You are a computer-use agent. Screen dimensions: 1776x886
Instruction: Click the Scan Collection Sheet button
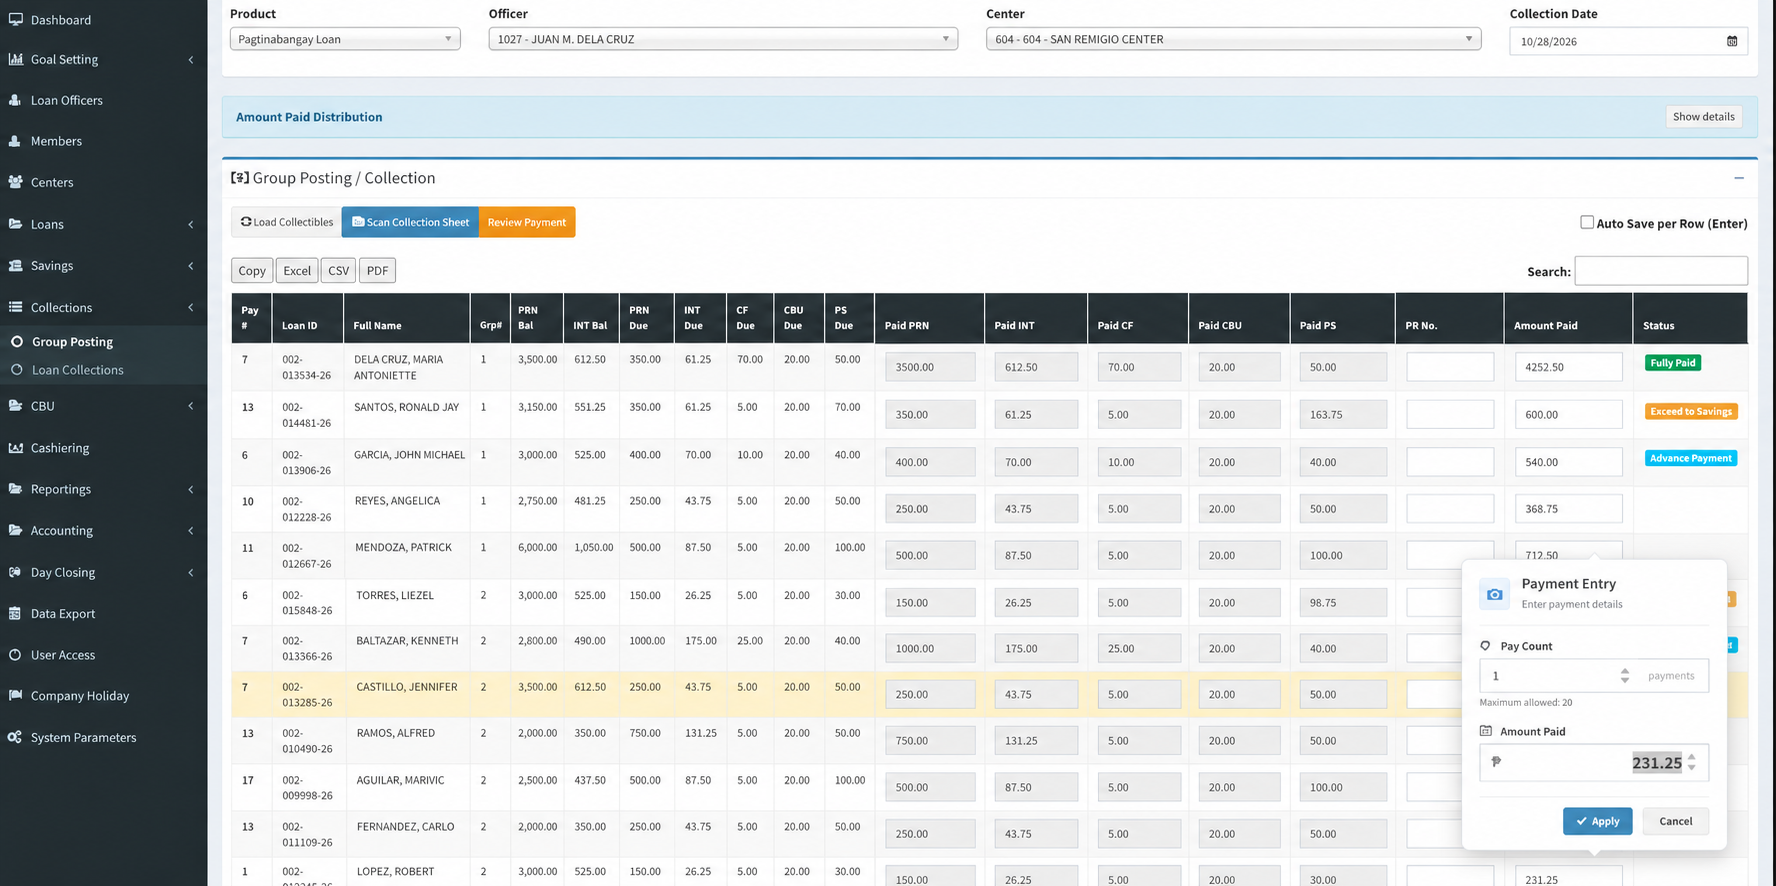coord(410,222)
